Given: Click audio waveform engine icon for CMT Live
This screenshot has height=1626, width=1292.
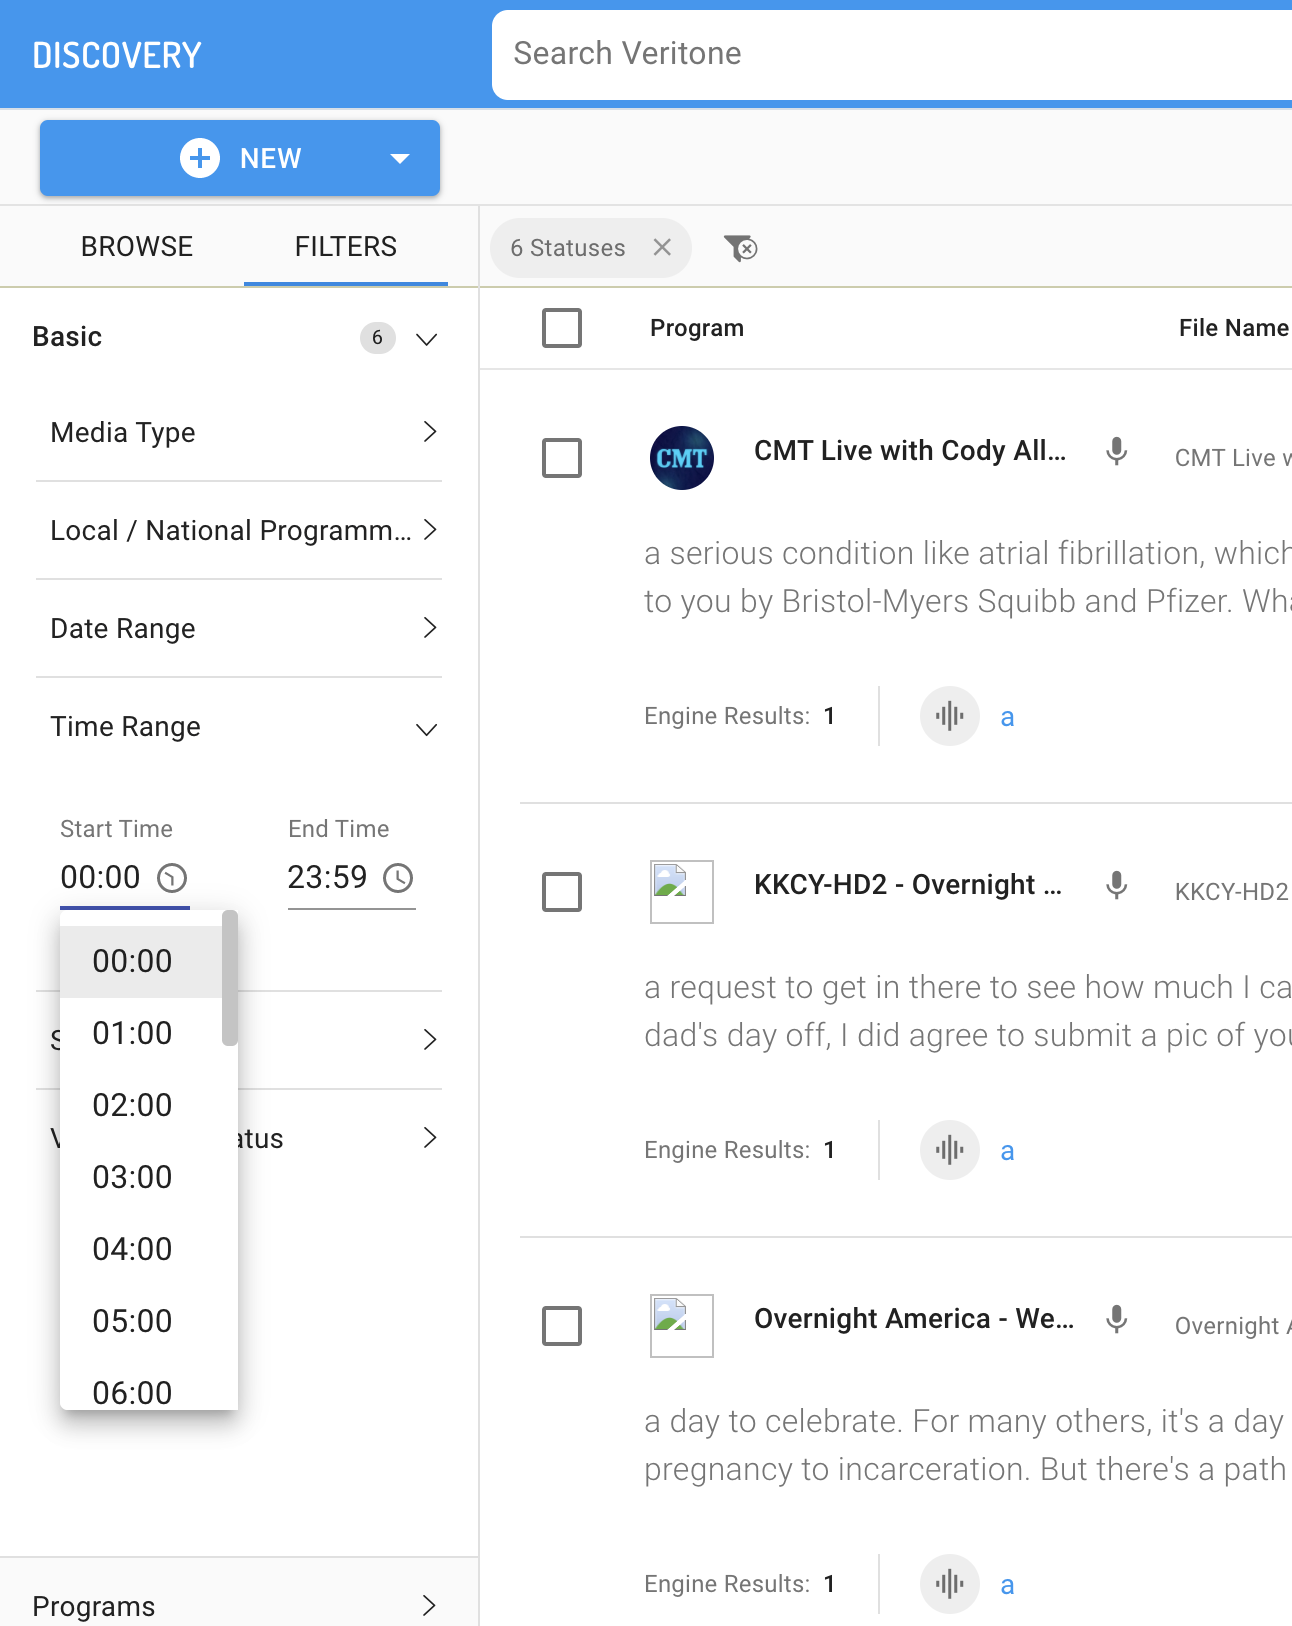Looking at the screenshot, I should coord(949,716).
